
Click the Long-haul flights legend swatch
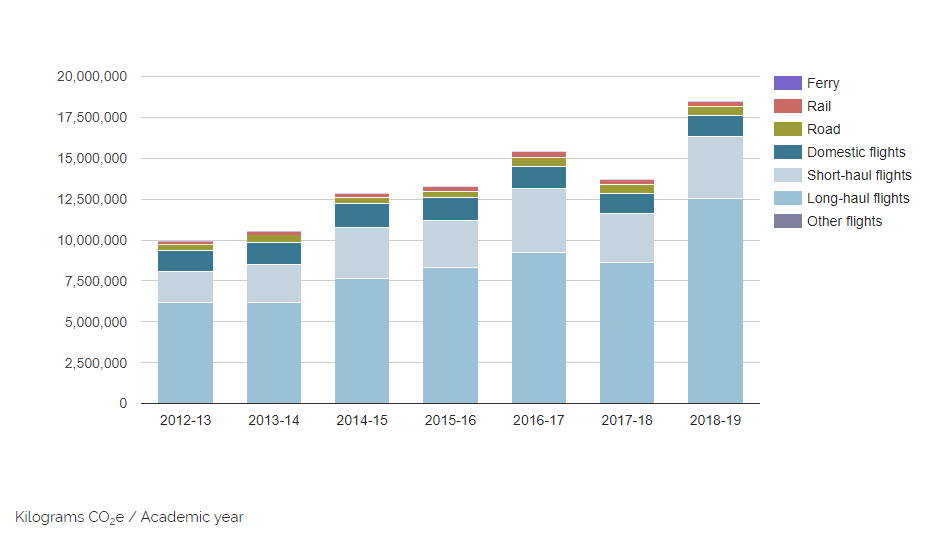[x=787, y=198]
